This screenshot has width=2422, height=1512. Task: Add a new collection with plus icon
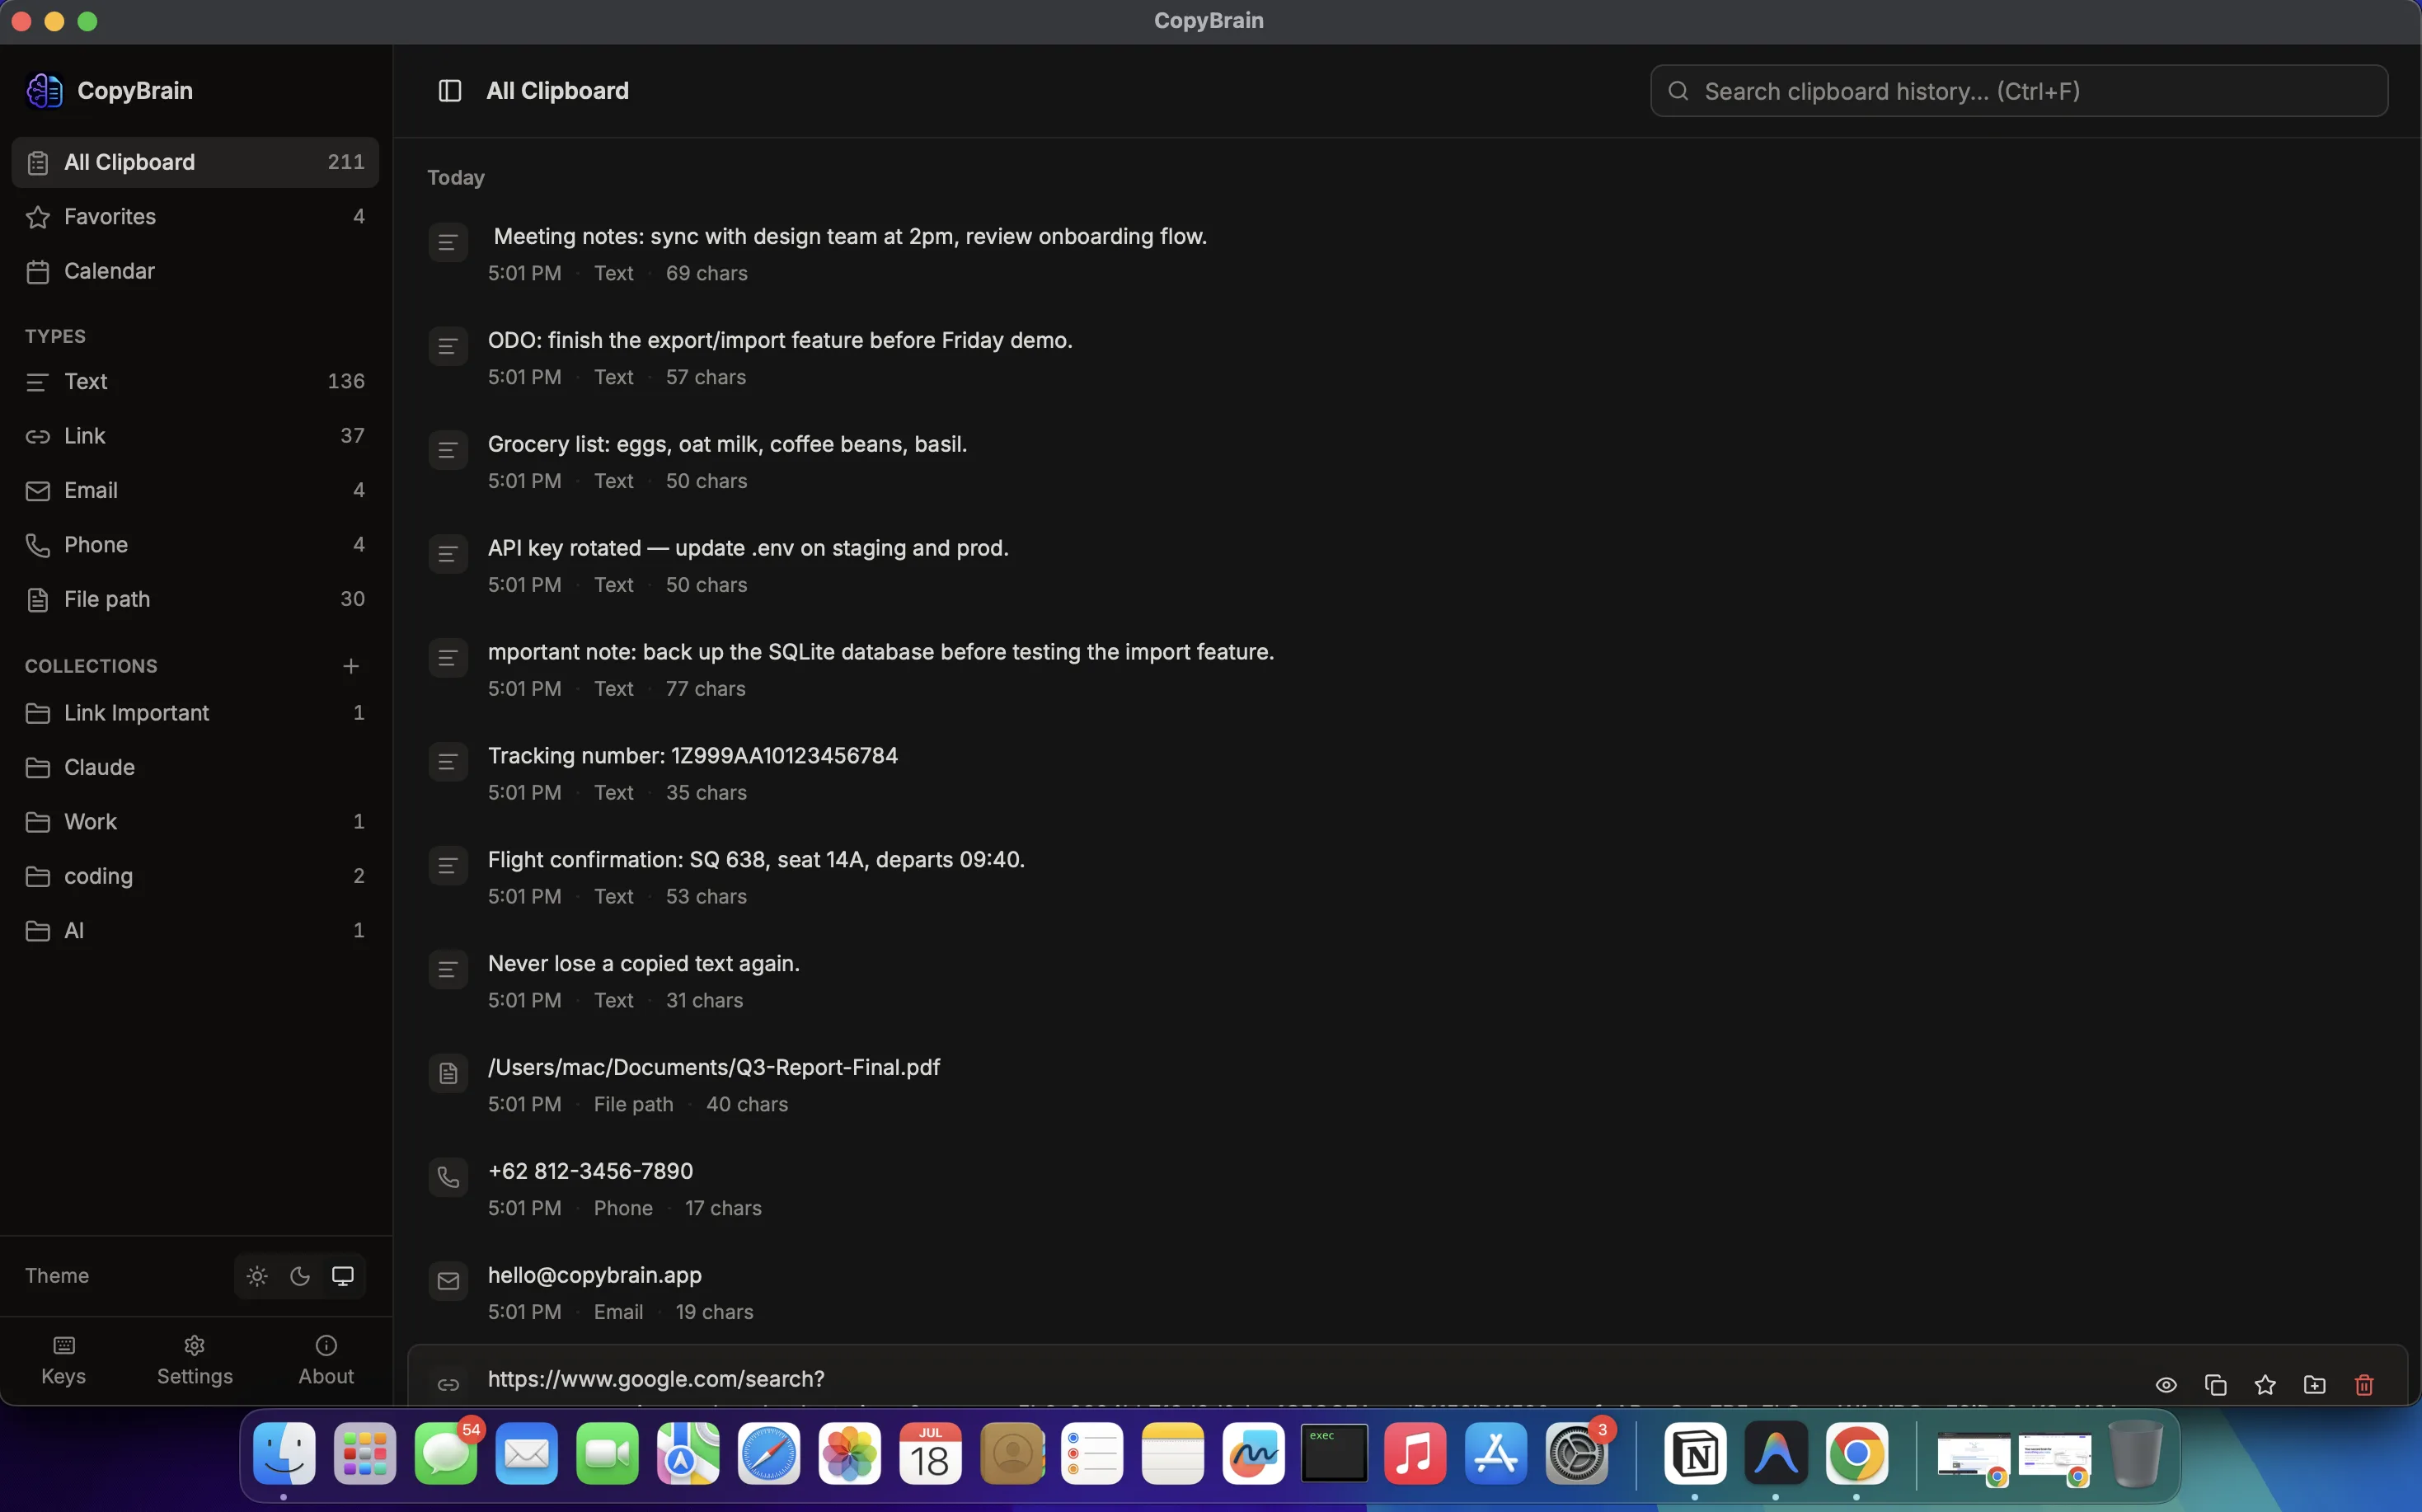coord(351,666)
